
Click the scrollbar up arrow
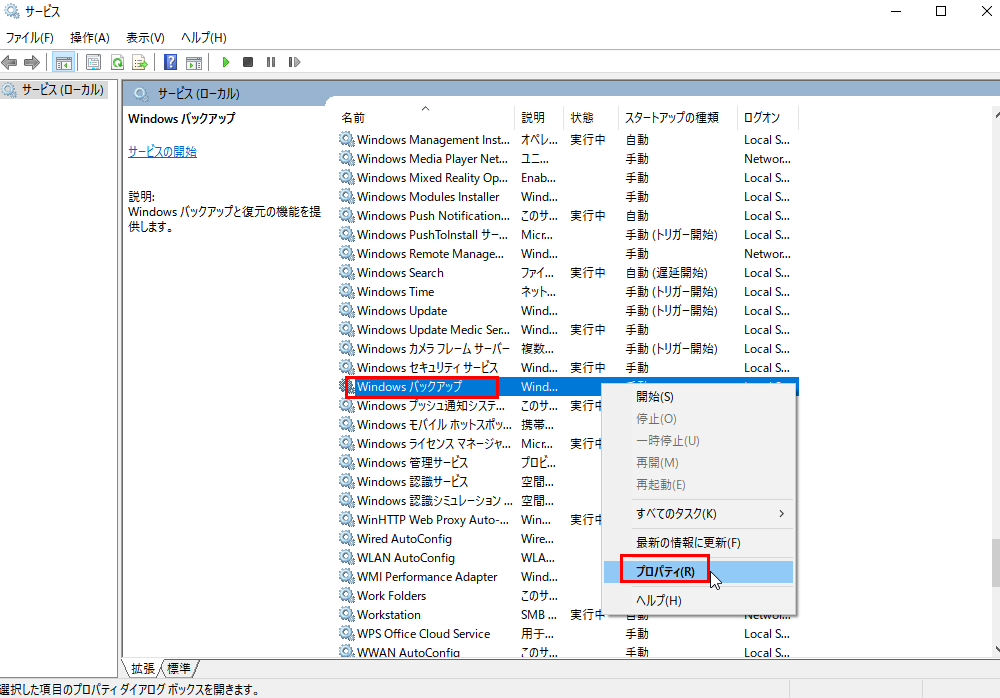coord(996,115)
